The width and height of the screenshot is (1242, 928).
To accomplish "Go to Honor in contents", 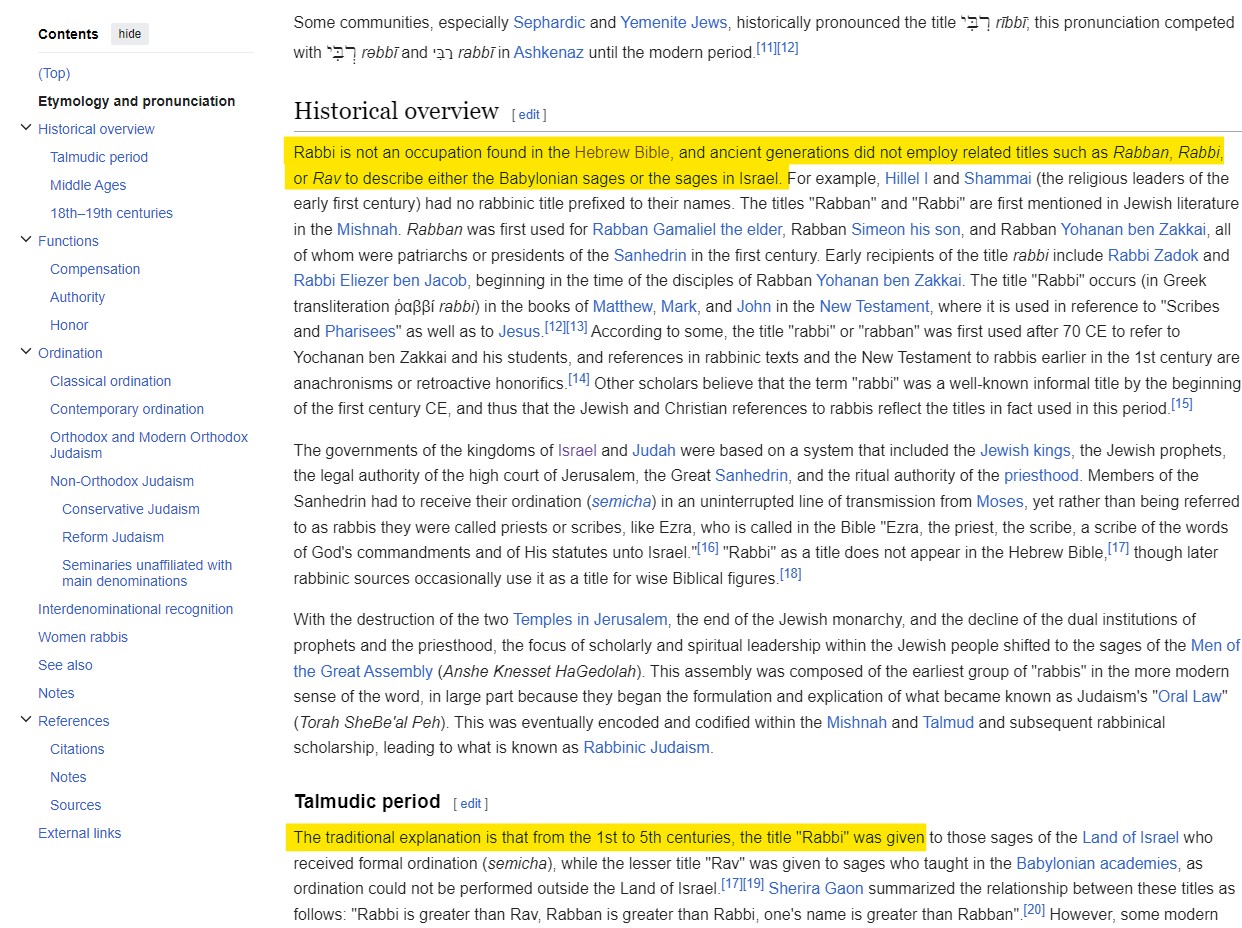I will (x=69, y=325).
